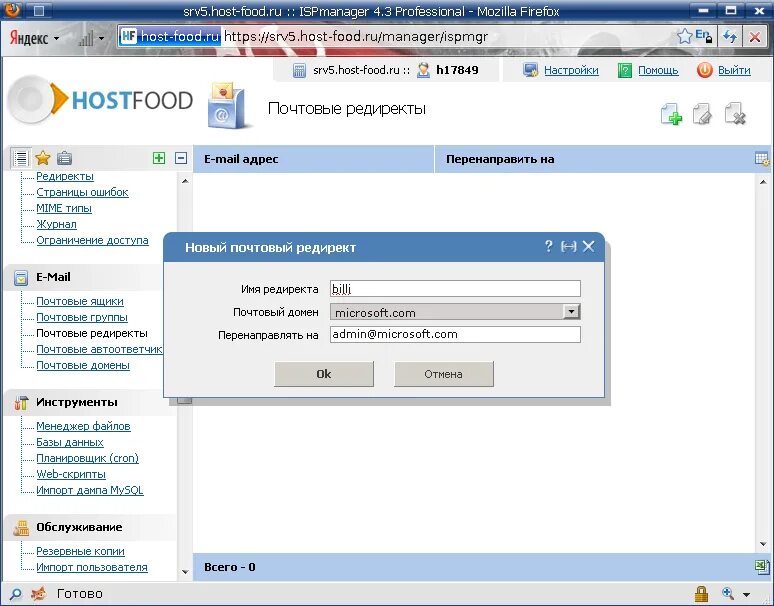This screenshot has height=606, width=774.
Task: Click the help question mark in dialog
Action: click(x=548, y=246)
